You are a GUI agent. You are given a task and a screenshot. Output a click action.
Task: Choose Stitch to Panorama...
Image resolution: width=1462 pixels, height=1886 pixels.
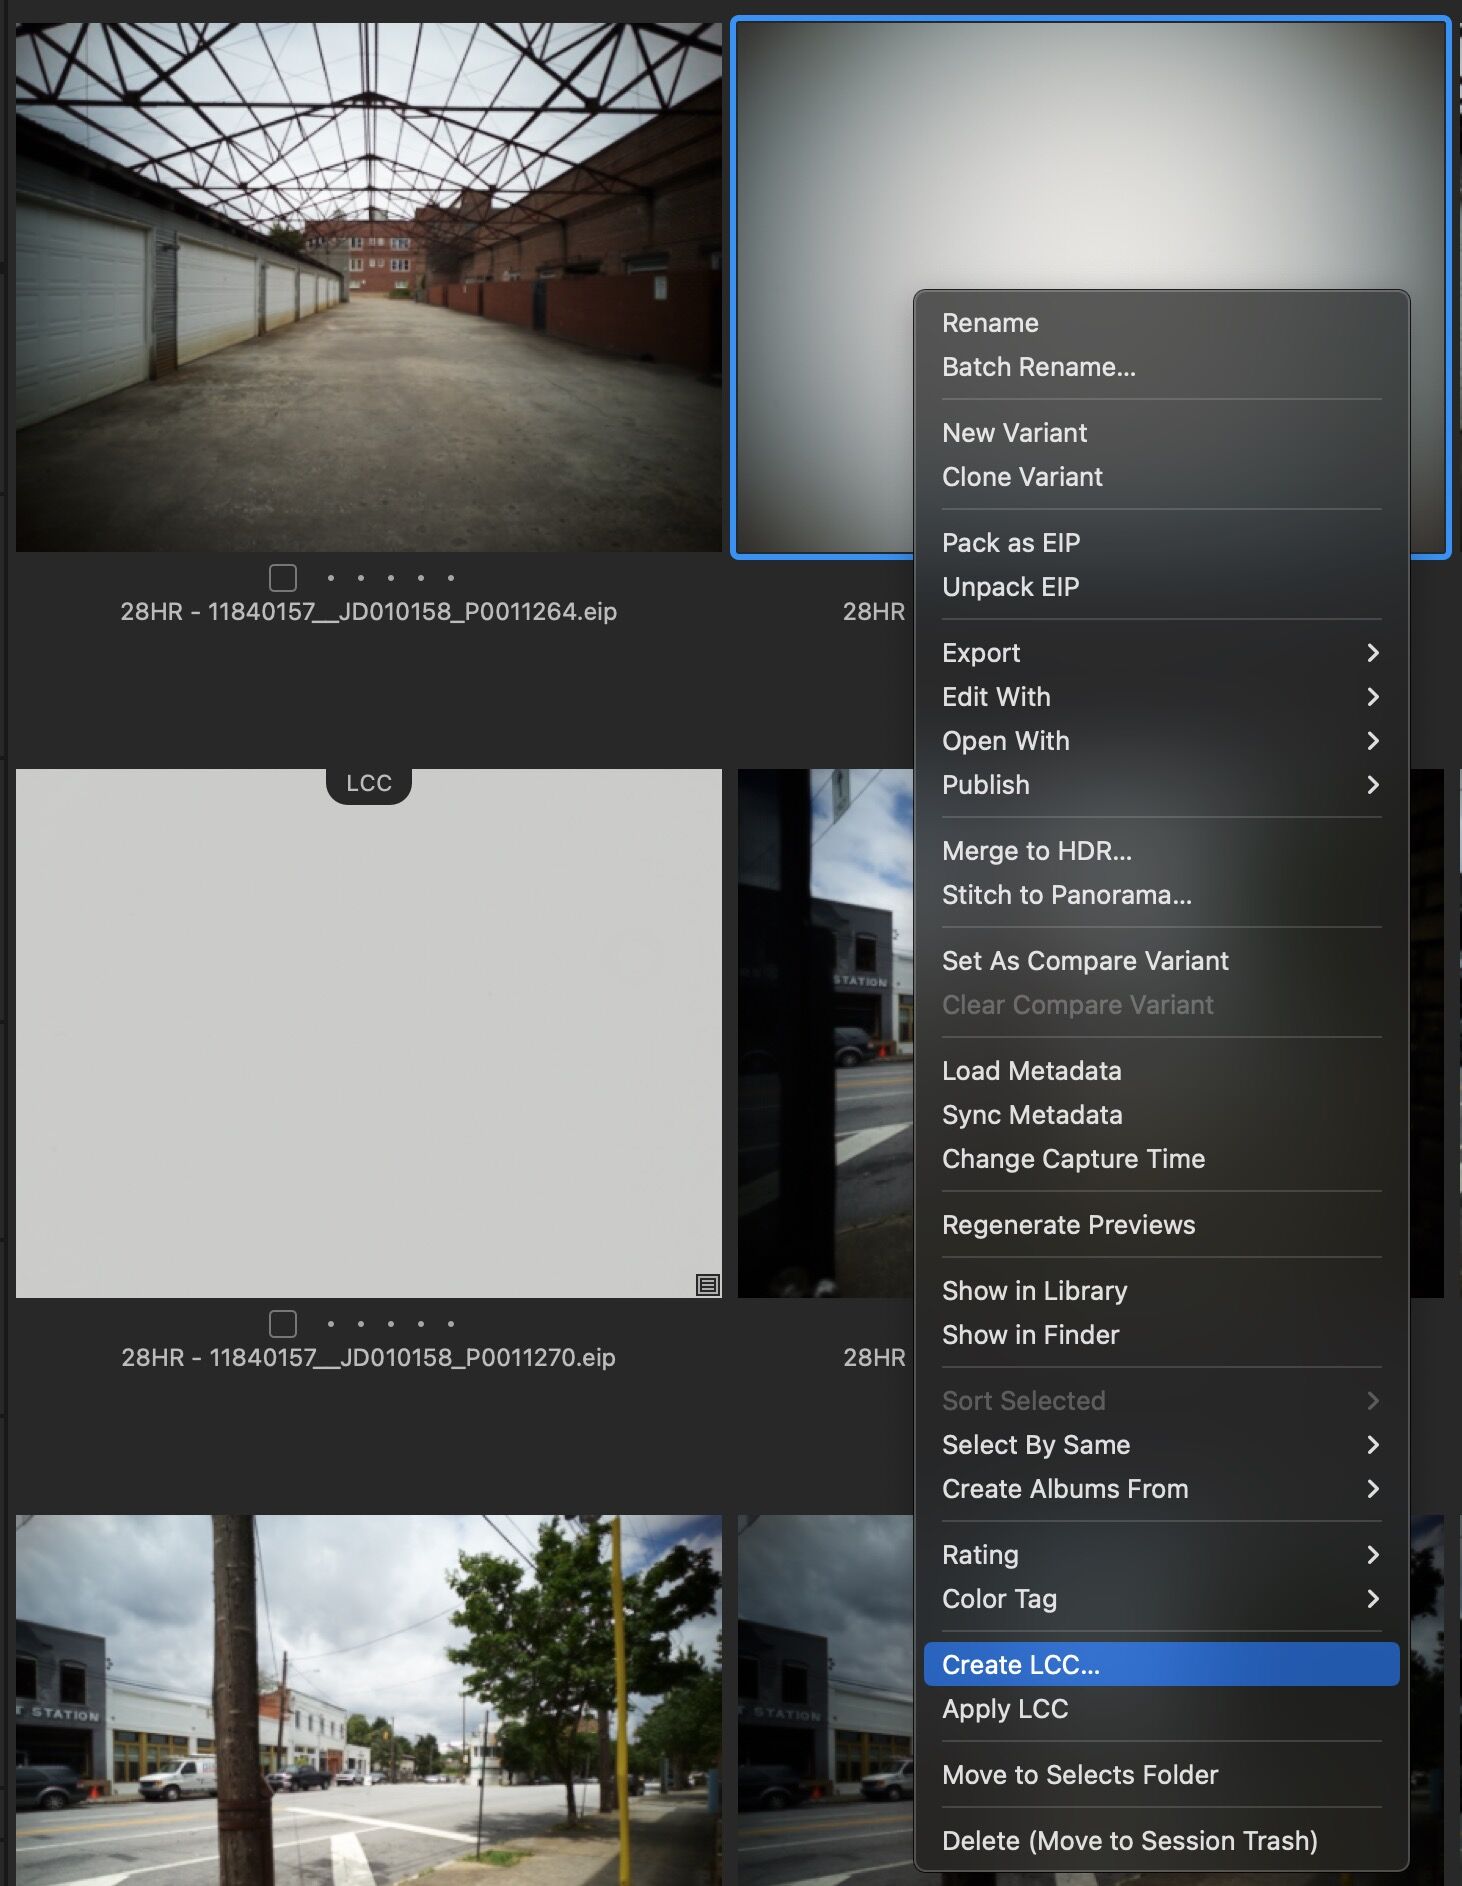point(1161,895)
